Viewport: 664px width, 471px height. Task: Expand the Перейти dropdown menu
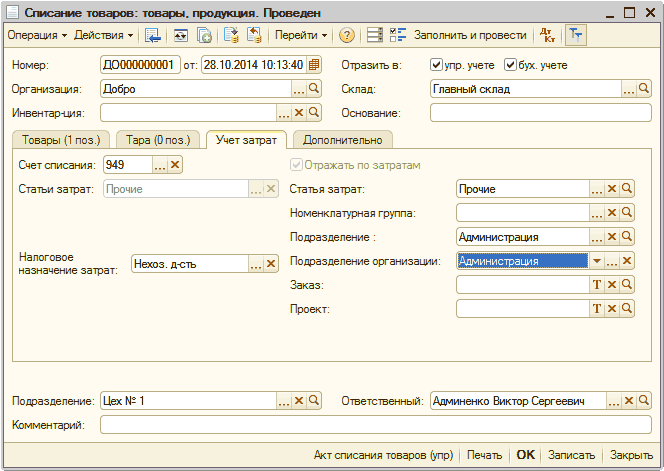301,35
